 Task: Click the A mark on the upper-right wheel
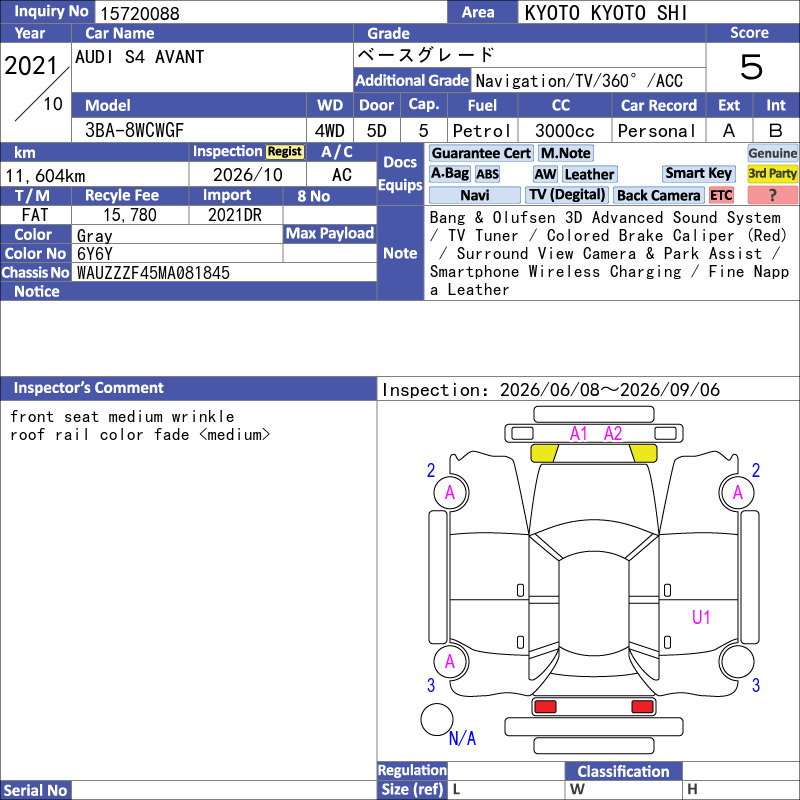[738, 492]
